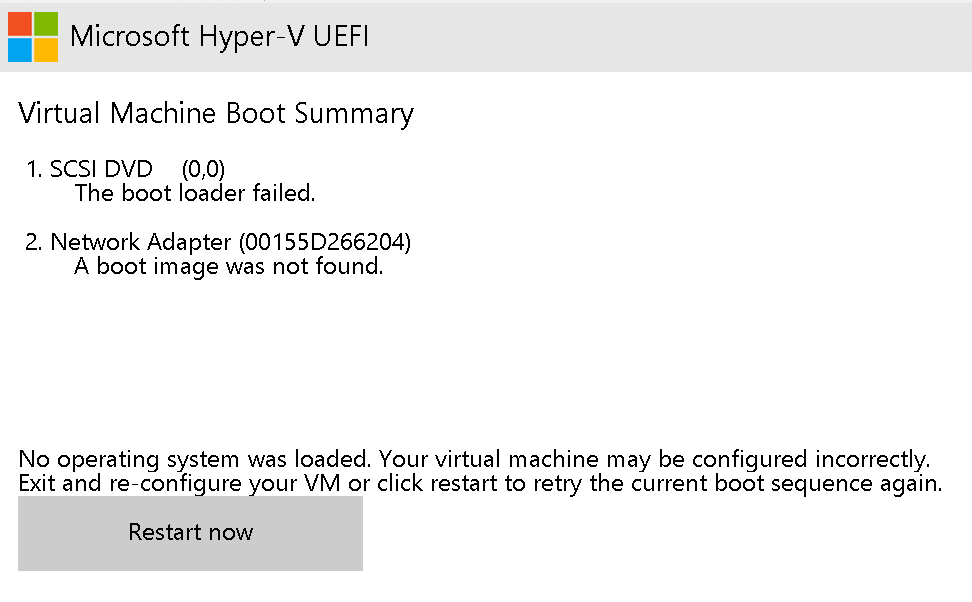Click the Microsoft four-square logo

33,37
